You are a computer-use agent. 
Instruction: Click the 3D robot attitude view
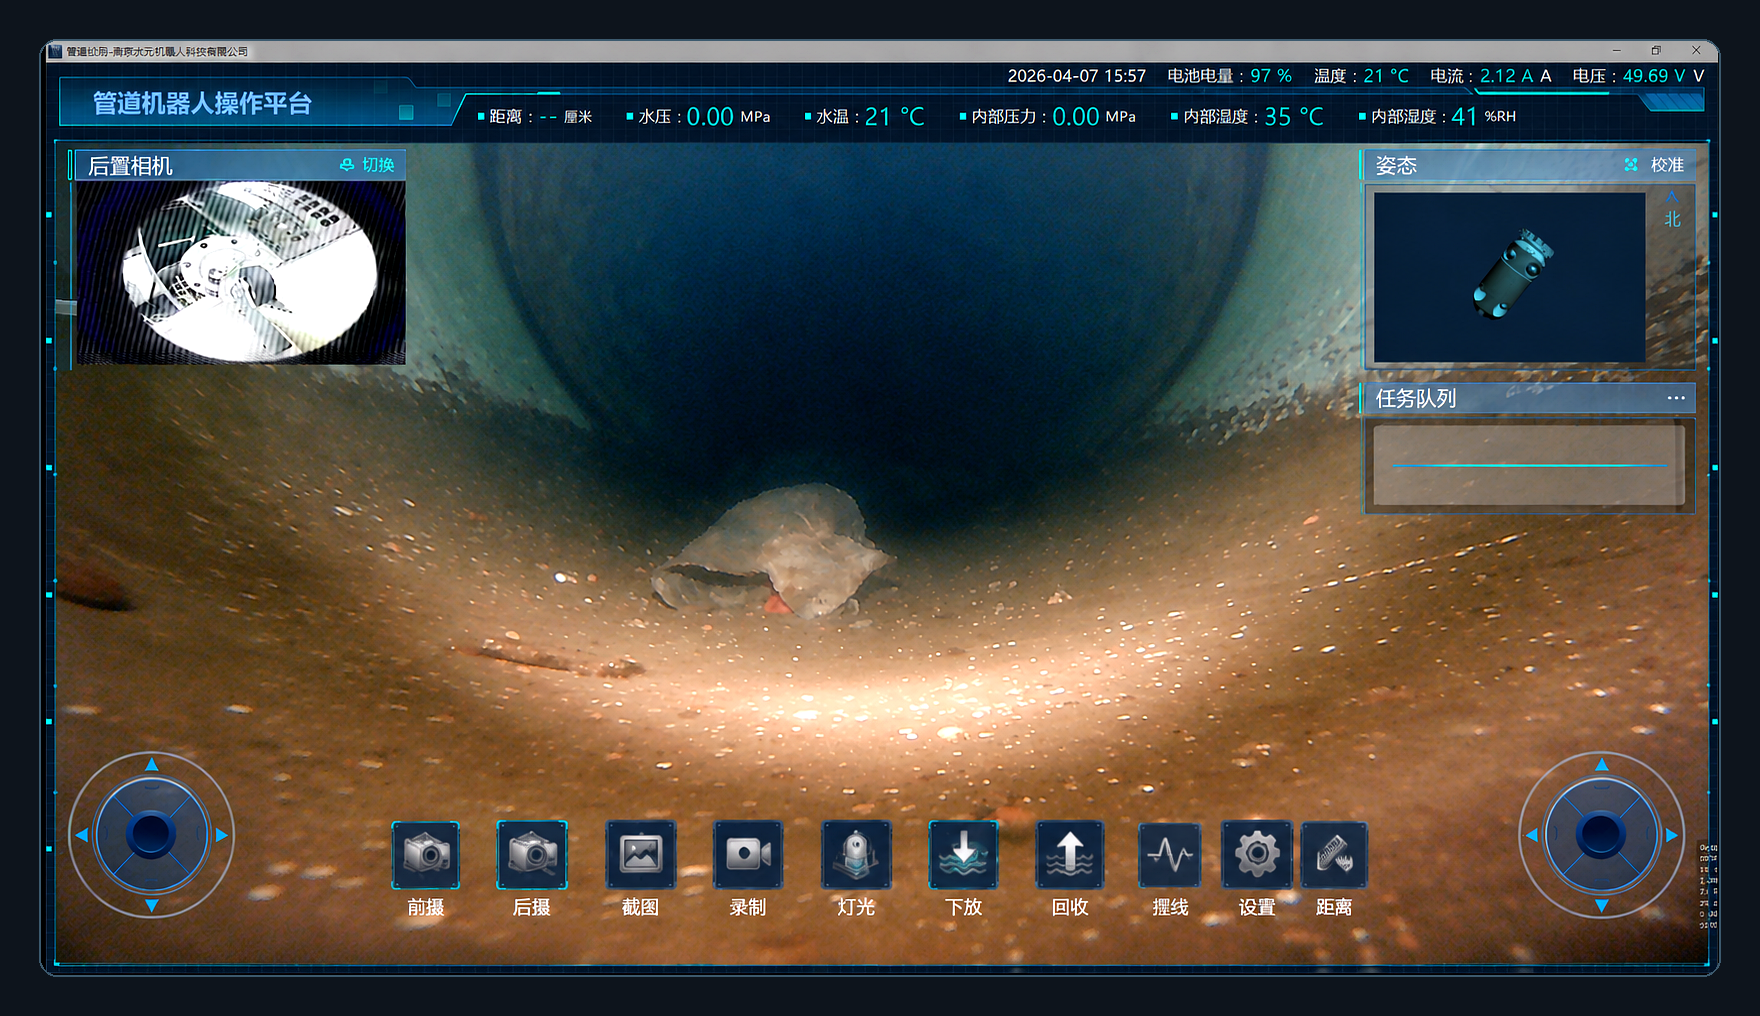1509,277
